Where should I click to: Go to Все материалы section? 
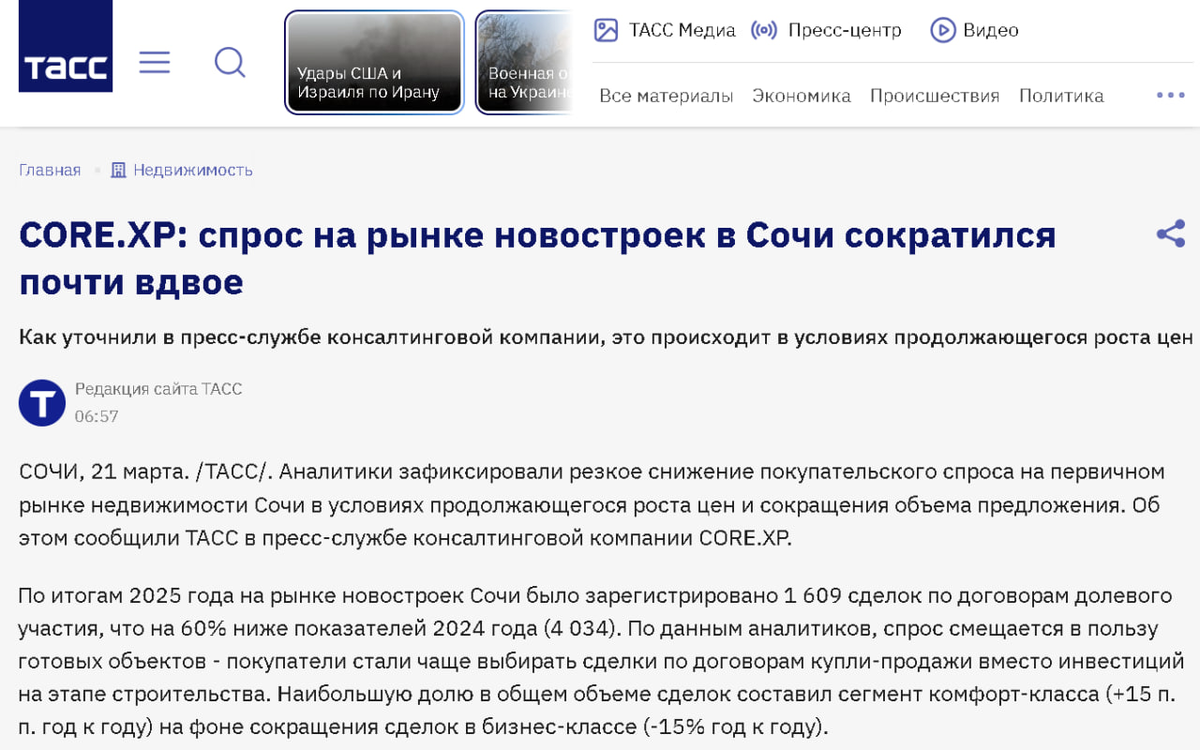pos(666,96)
